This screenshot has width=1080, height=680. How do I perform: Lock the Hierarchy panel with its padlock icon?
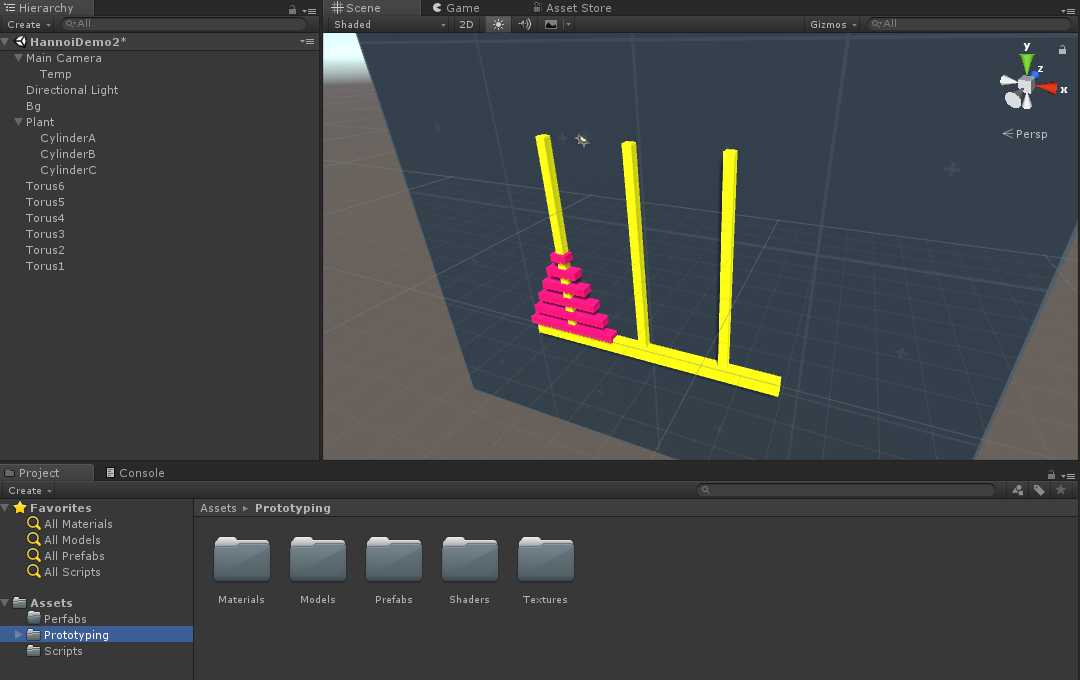(x=292, y=10)
